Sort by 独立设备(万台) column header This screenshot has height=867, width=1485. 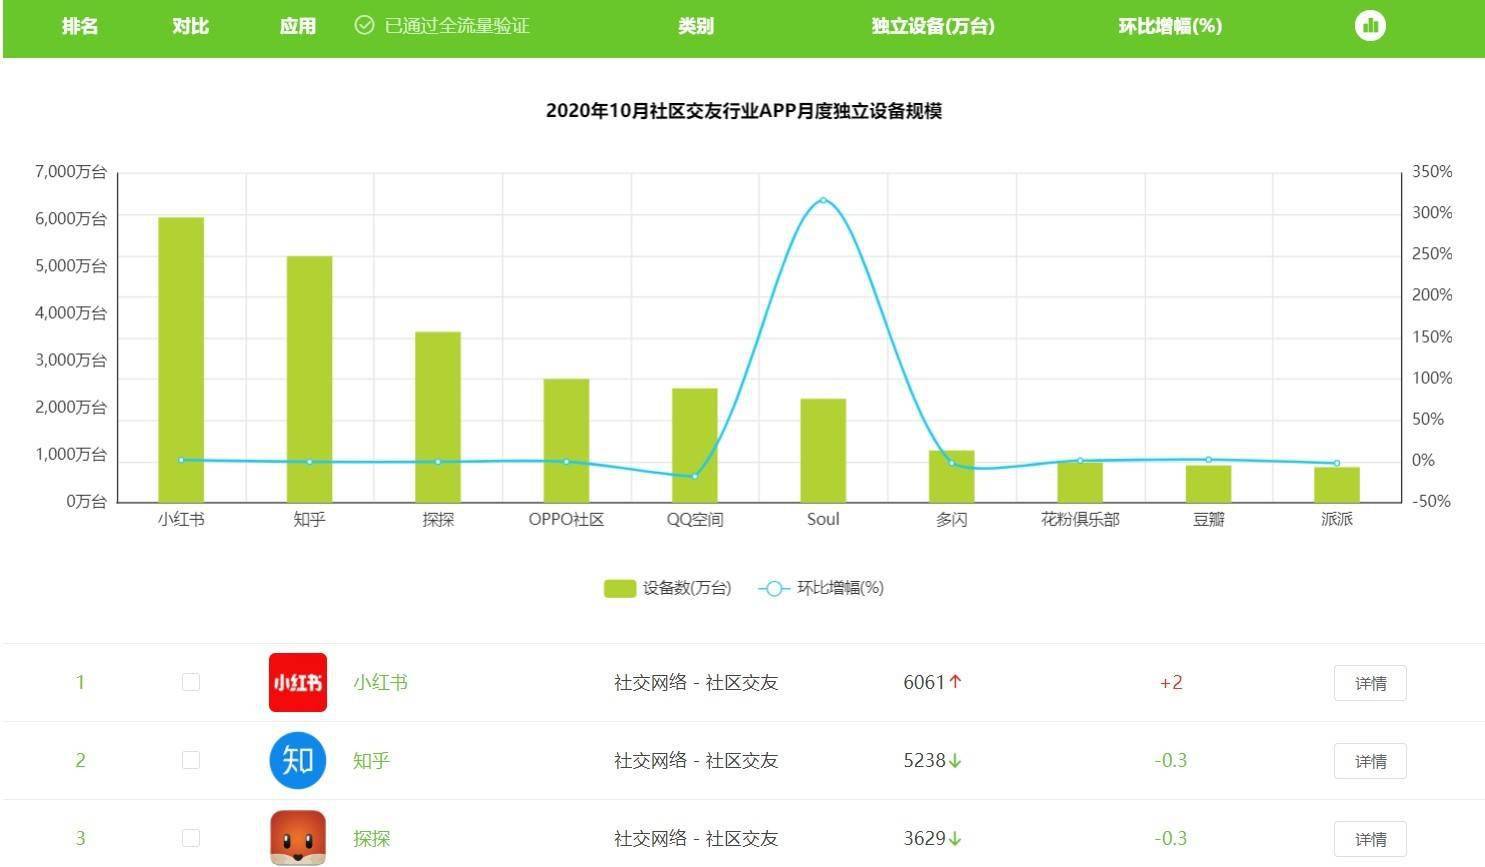tap(932, 26)
